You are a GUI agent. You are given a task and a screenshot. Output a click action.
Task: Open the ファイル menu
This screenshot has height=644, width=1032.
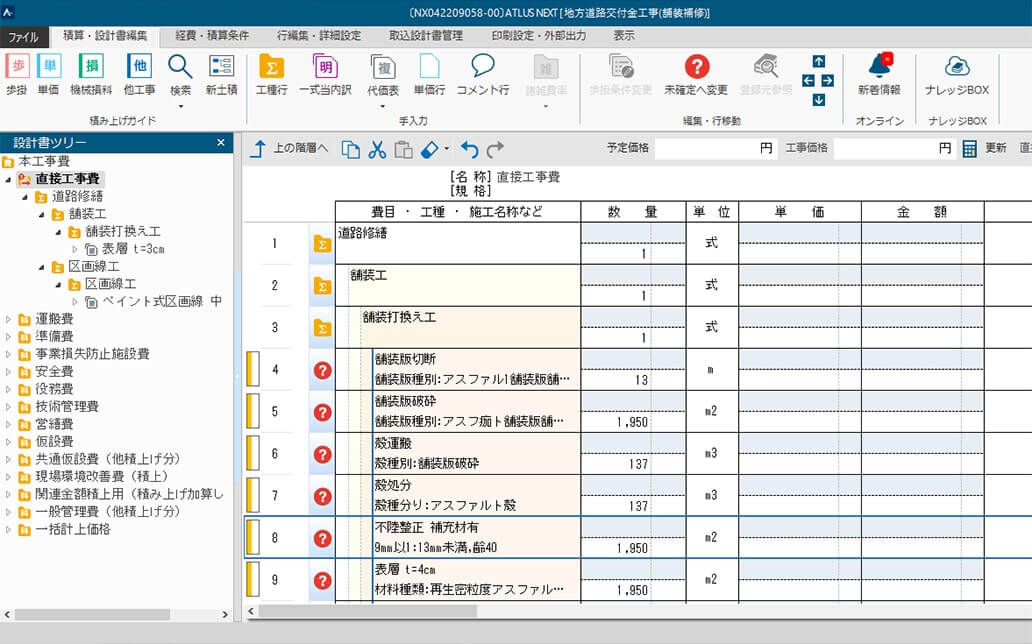[24, 37]
